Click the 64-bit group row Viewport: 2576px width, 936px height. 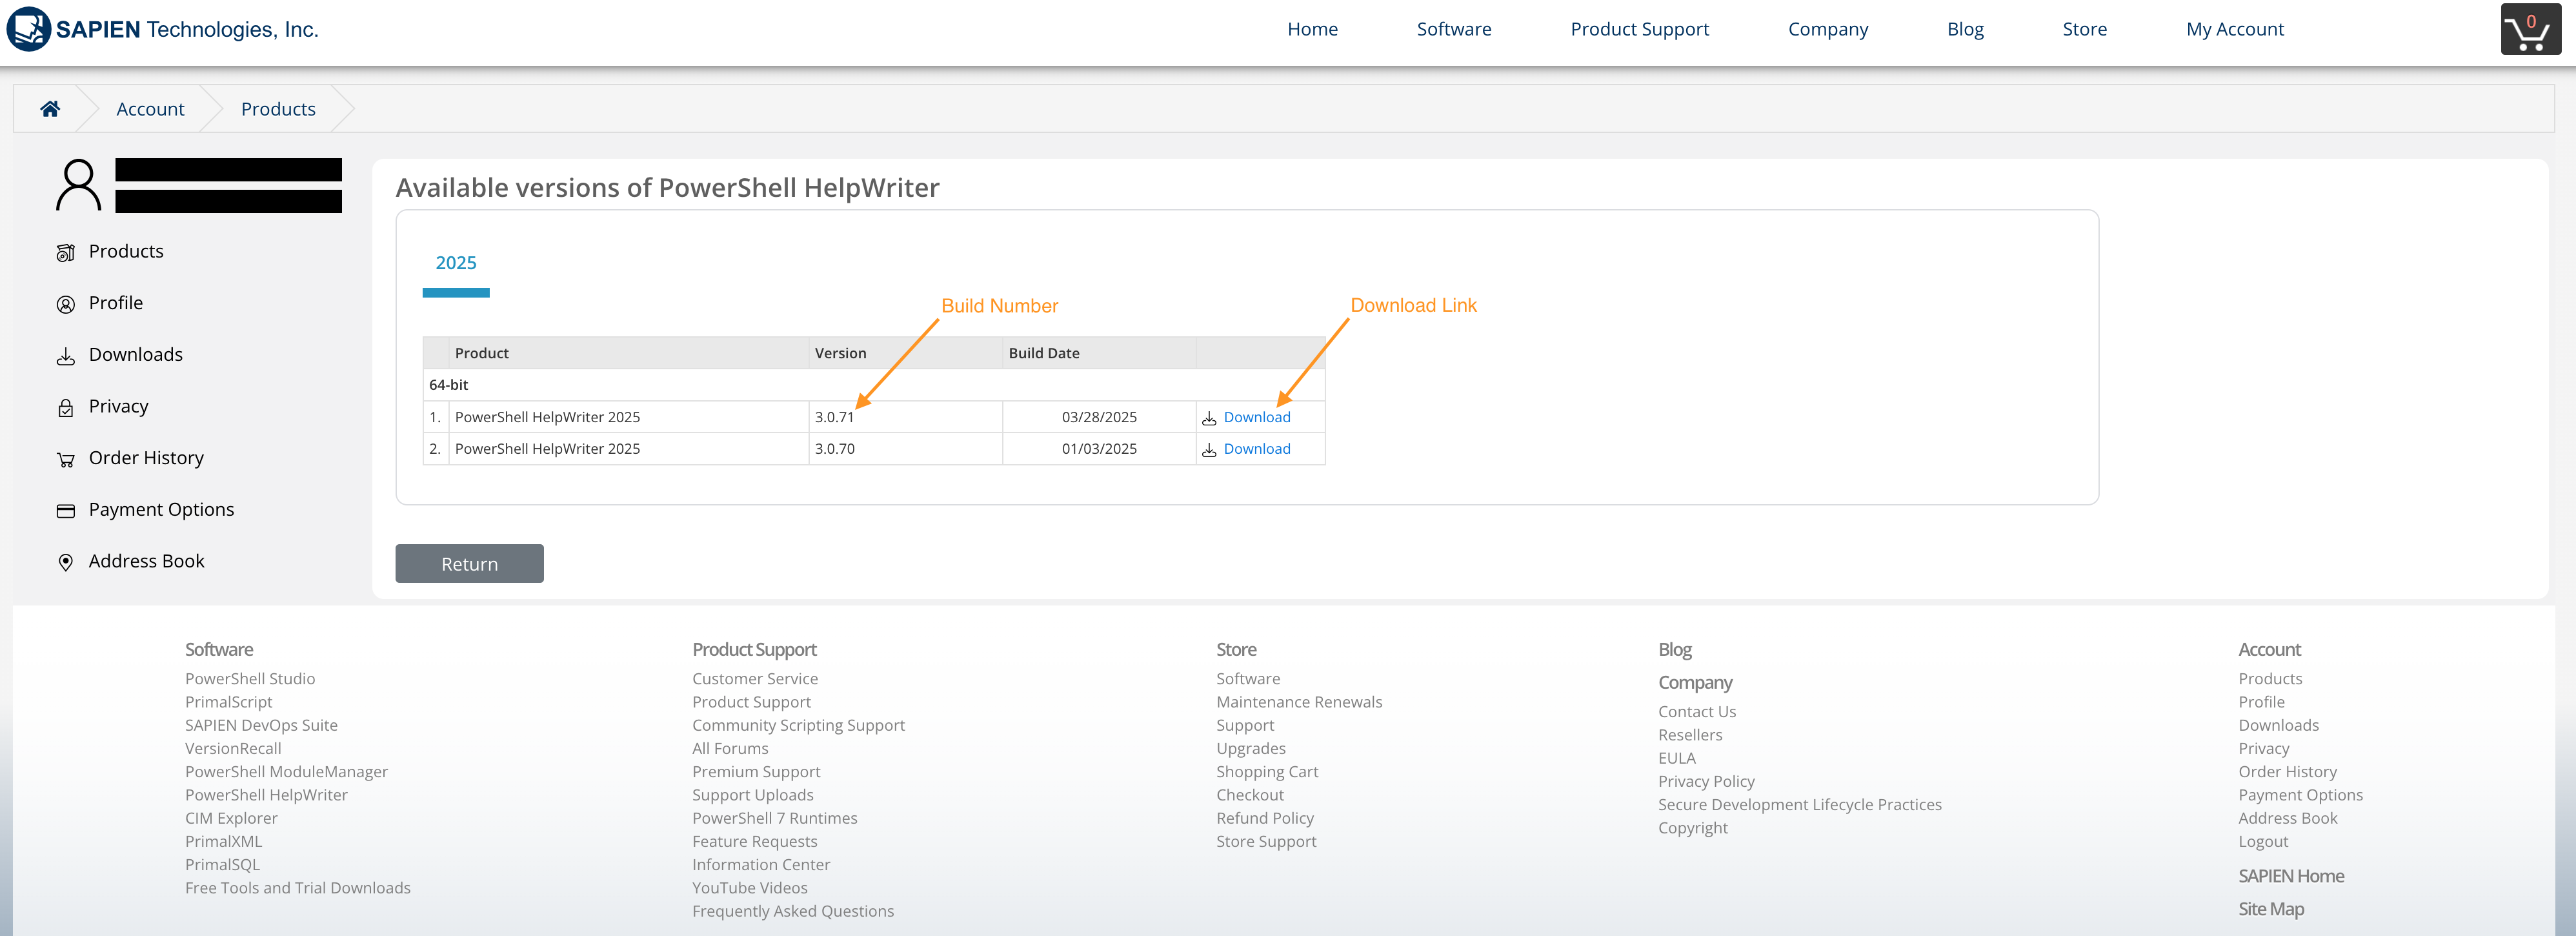point(874,385)
